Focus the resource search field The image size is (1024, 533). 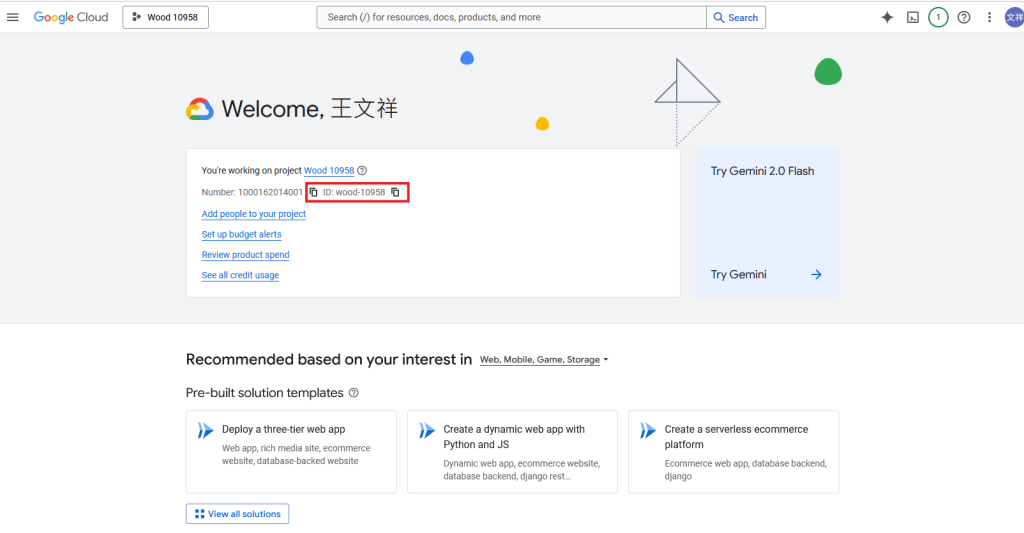(511, 17)
